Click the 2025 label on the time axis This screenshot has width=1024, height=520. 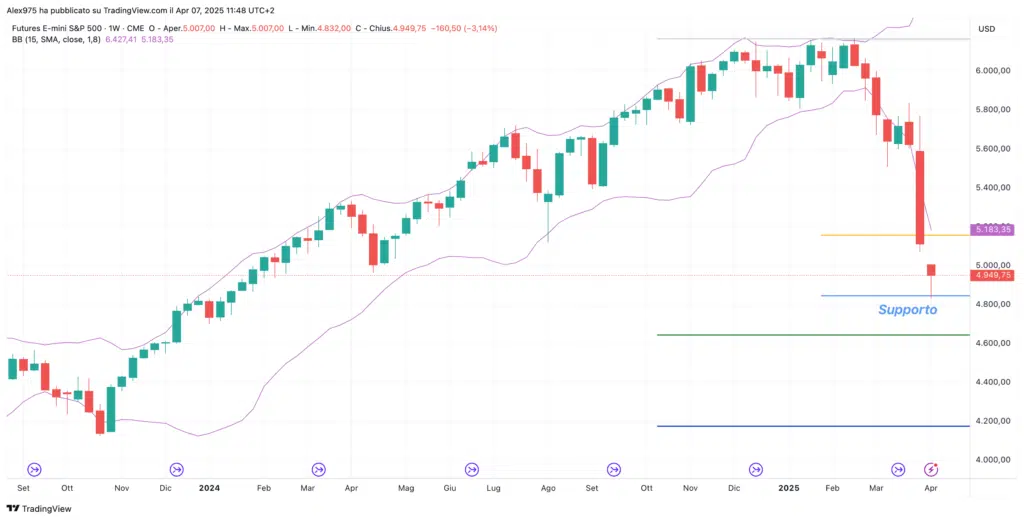[x=791, y=489]
